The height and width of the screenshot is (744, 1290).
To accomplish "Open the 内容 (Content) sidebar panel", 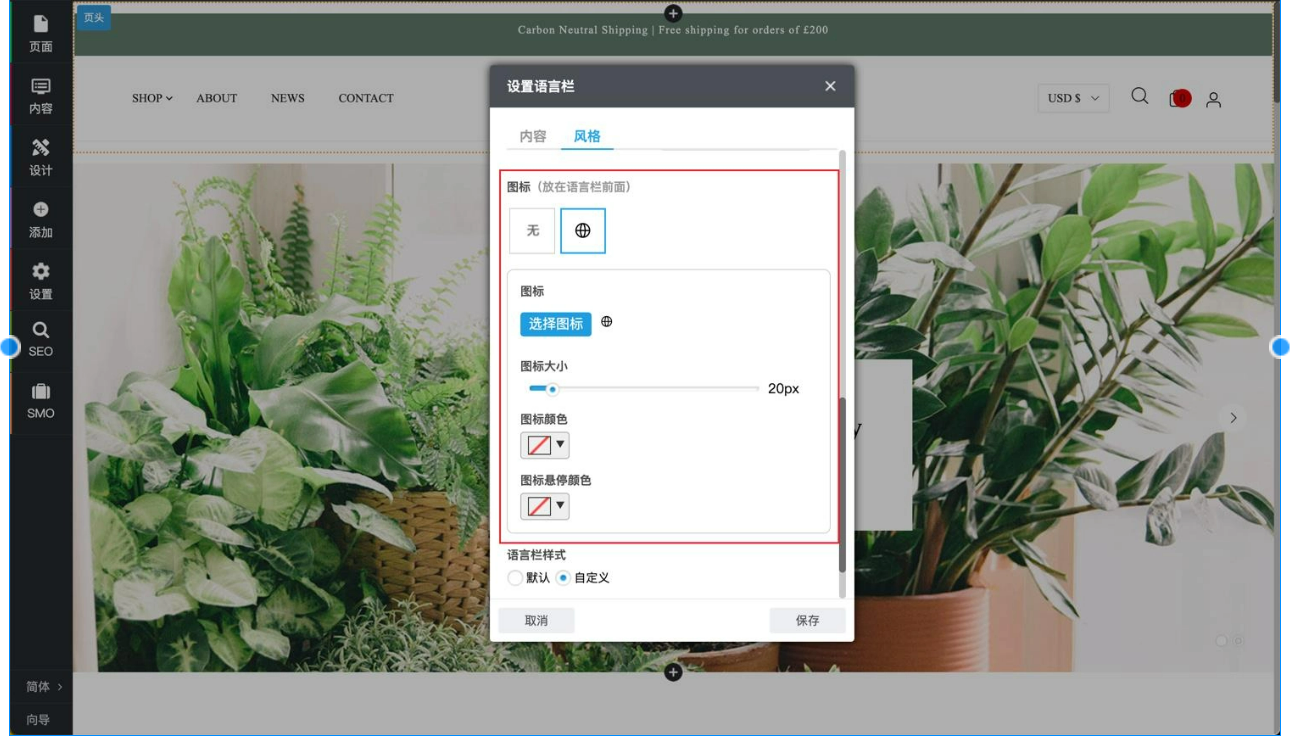I will [40, 96].
